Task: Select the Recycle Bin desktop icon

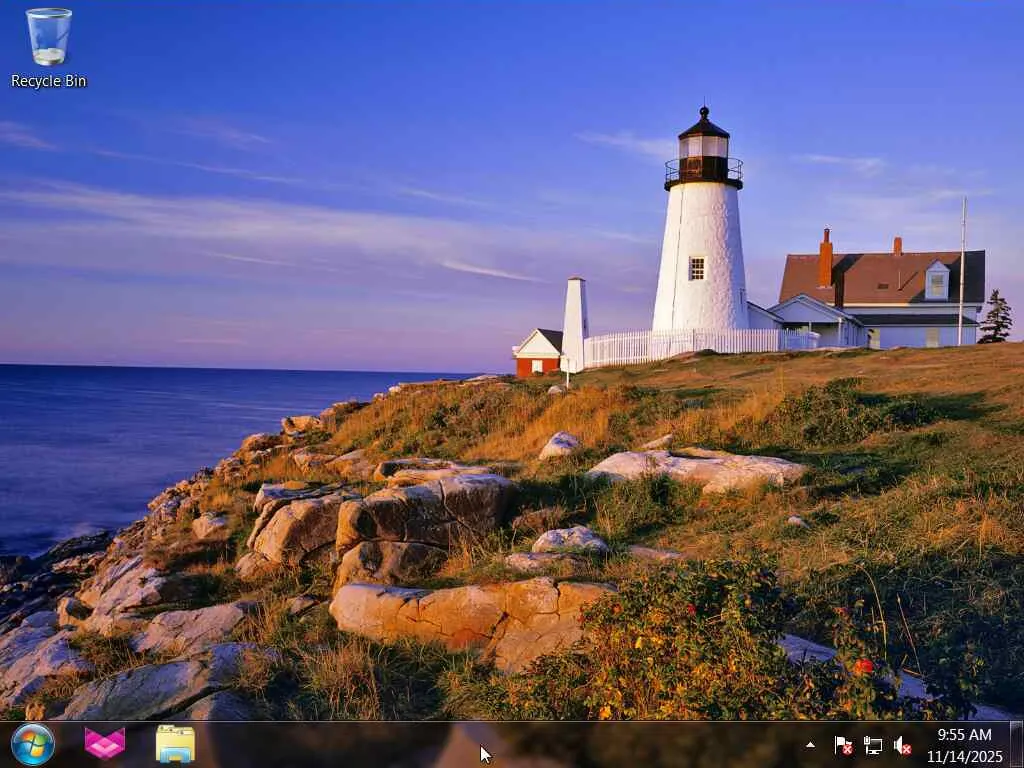Action: click(x=48, y=47)
